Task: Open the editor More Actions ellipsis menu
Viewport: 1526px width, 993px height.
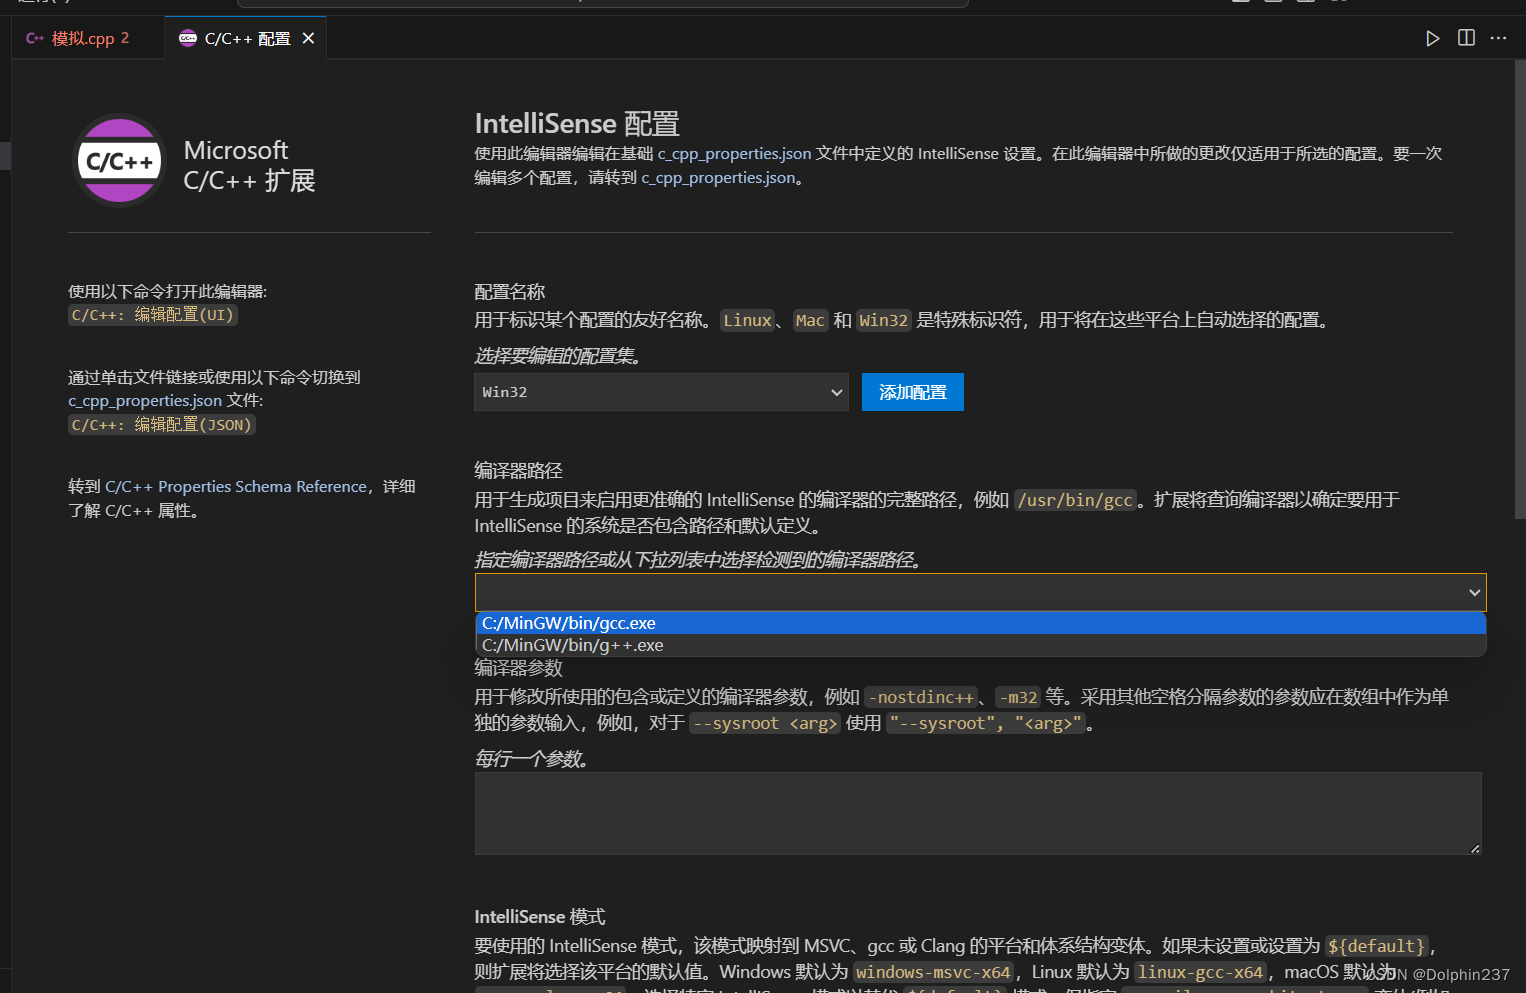Action: coord(1498,38)
